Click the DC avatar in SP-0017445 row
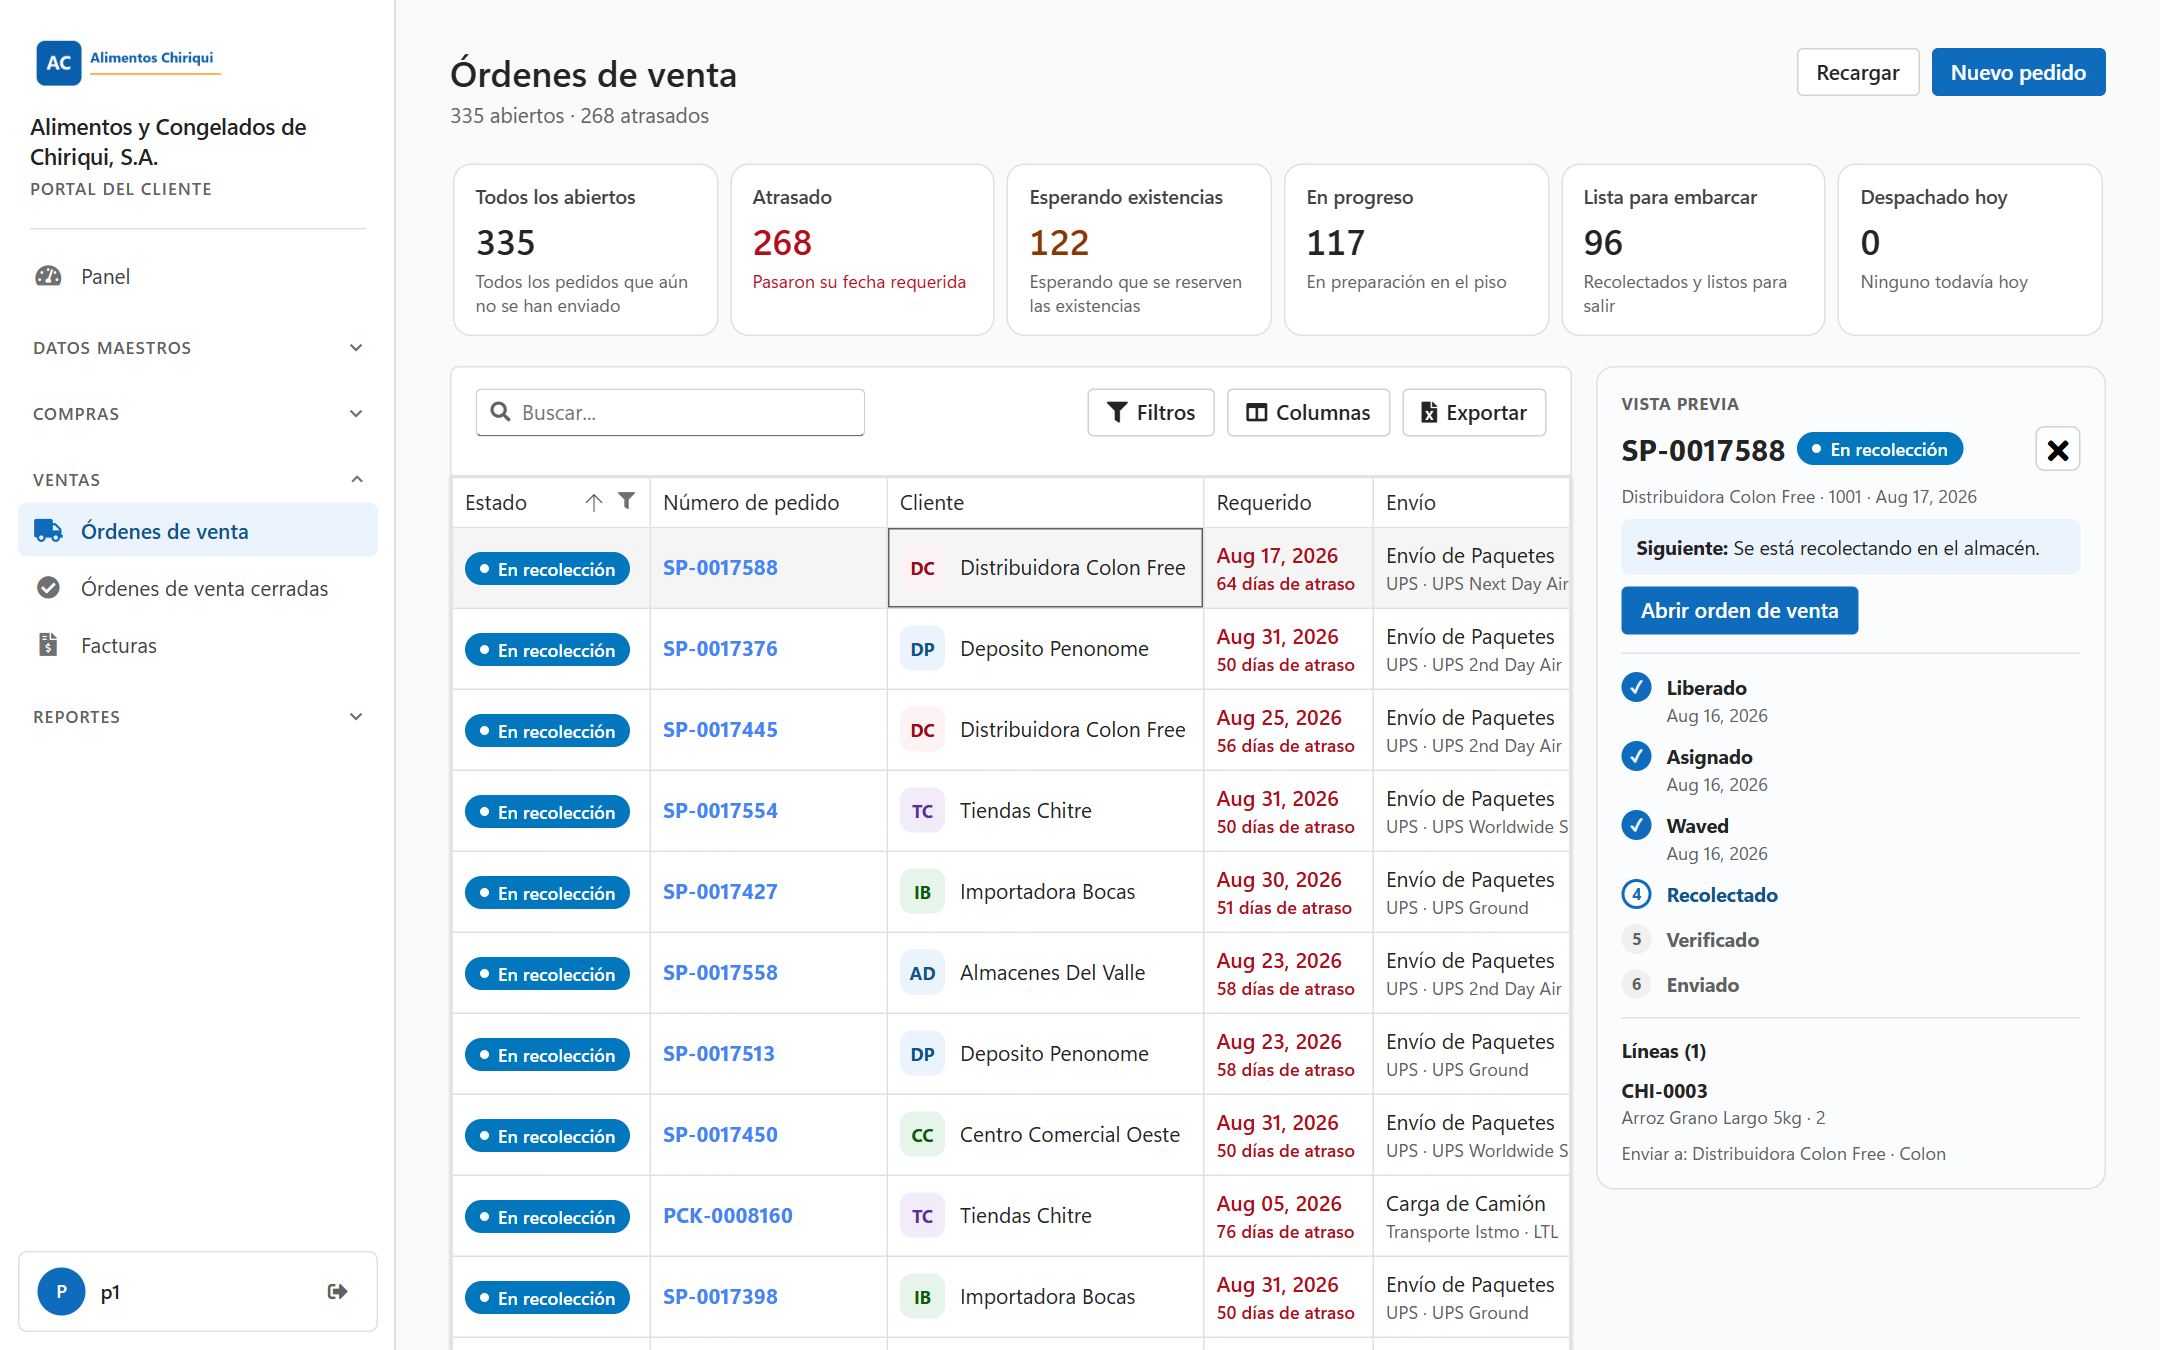2160x1350 pixels. click(x=923, y=730)
